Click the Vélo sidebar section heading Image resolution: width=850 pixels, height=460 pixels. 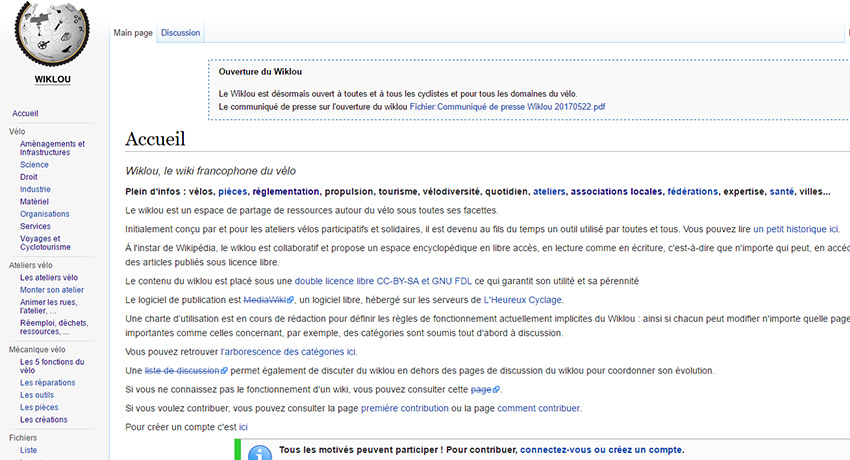pos(17,132)
